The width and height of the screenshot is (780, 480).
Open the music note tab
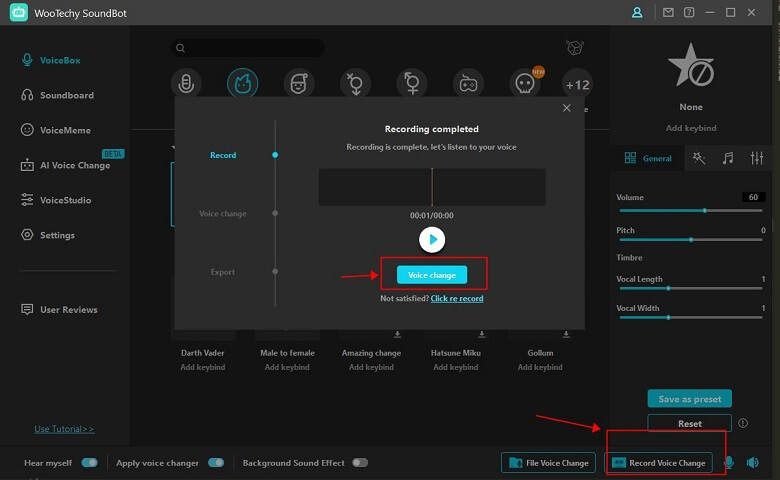[x=728, y=158]
